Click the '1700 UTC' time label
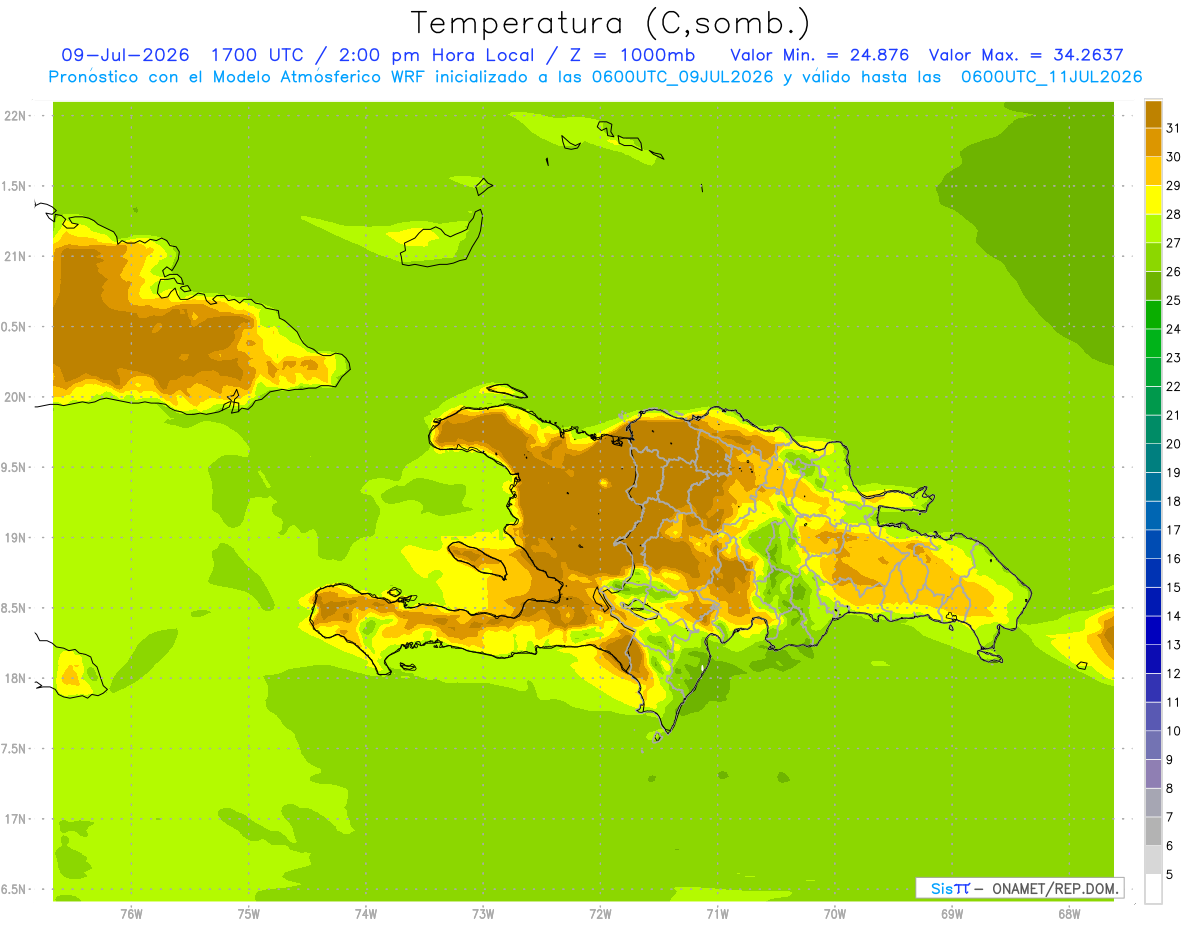This screenshot has height=927, width=1200. (257, 55)
